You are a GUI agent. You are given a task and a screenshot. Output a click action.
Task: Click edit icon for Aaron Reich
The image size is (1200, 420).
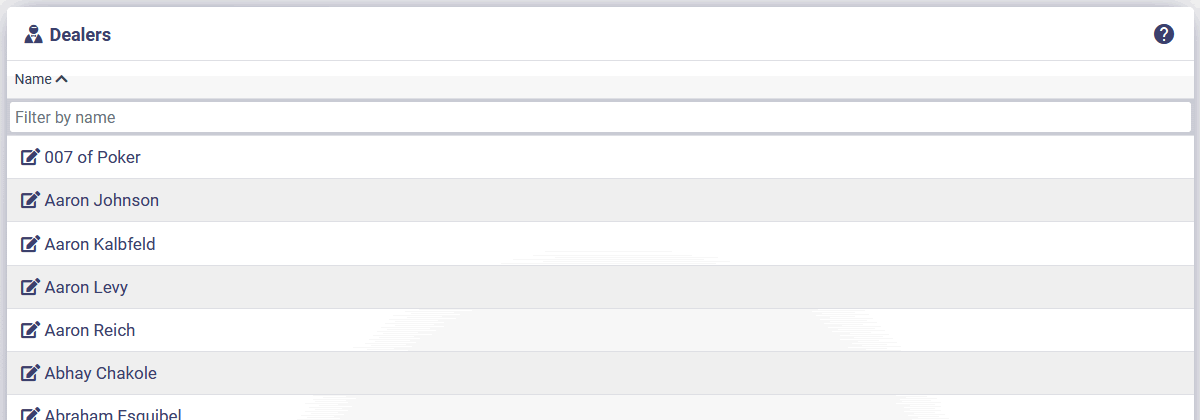[x=31, y=330]
